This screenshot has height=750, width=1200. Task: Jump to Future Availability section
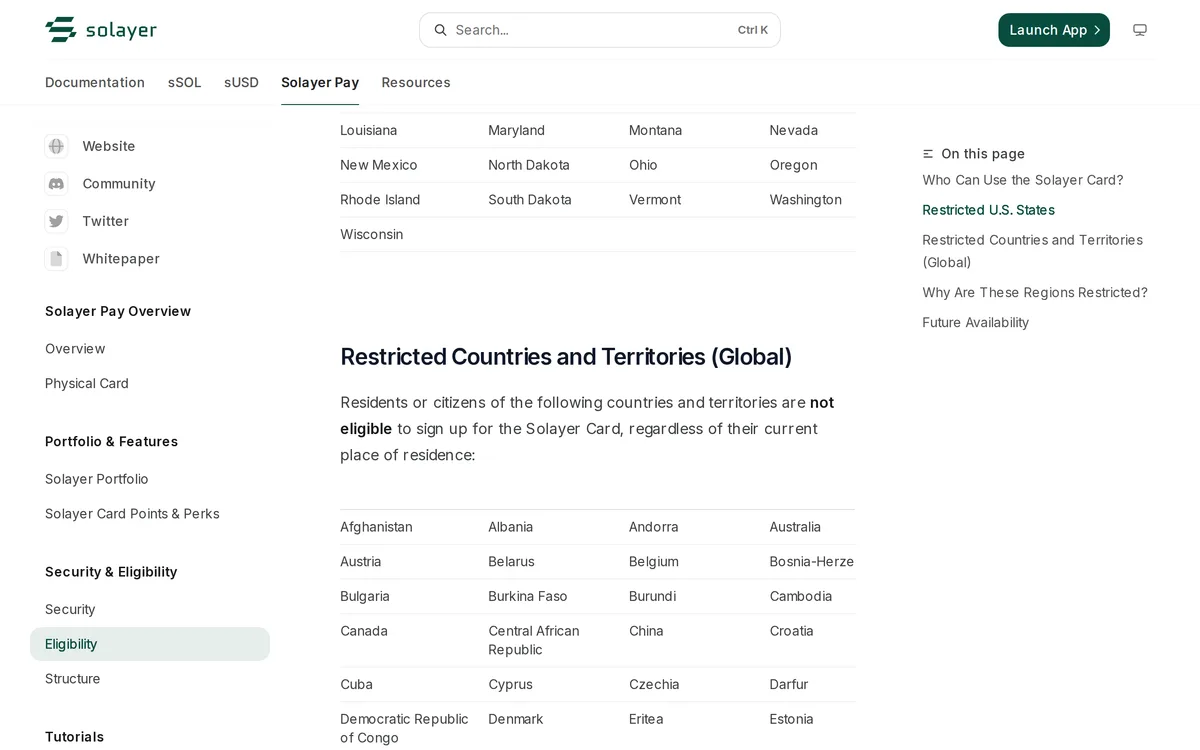975,323
